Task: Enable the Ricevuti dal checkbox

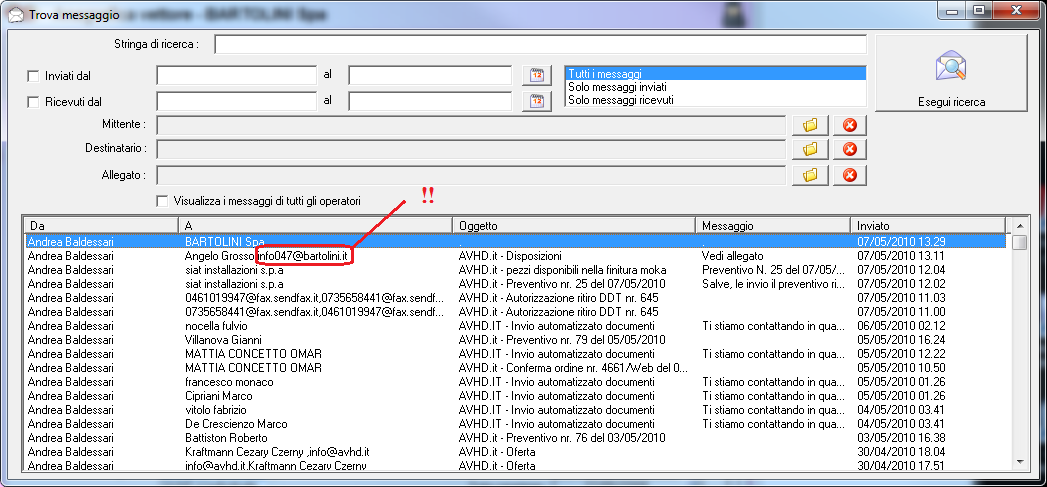Action: point(33,102)
